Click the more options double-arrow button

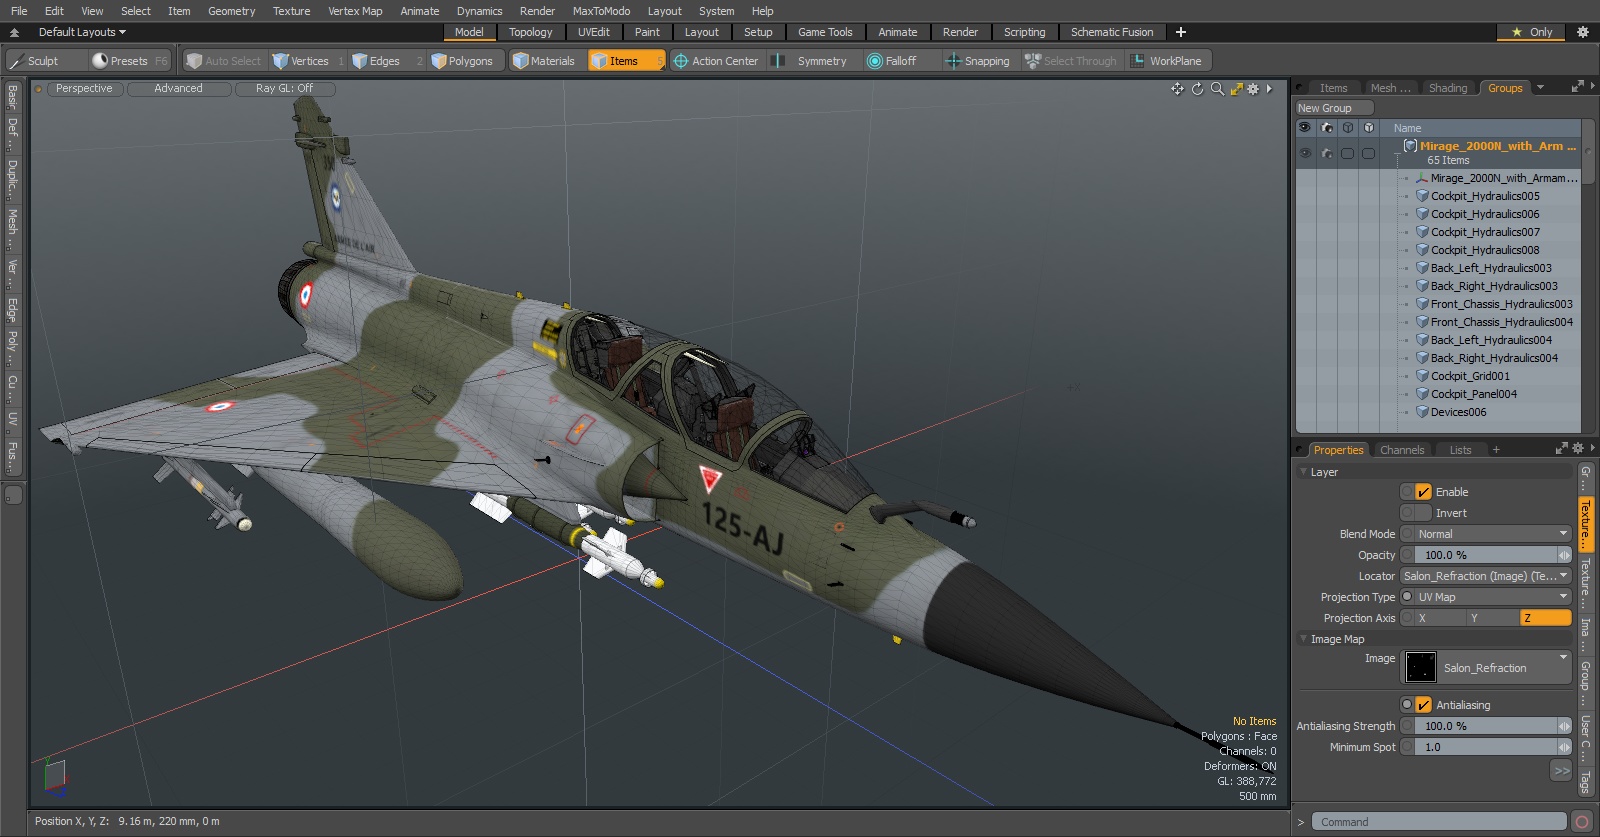coord(1561,770)
